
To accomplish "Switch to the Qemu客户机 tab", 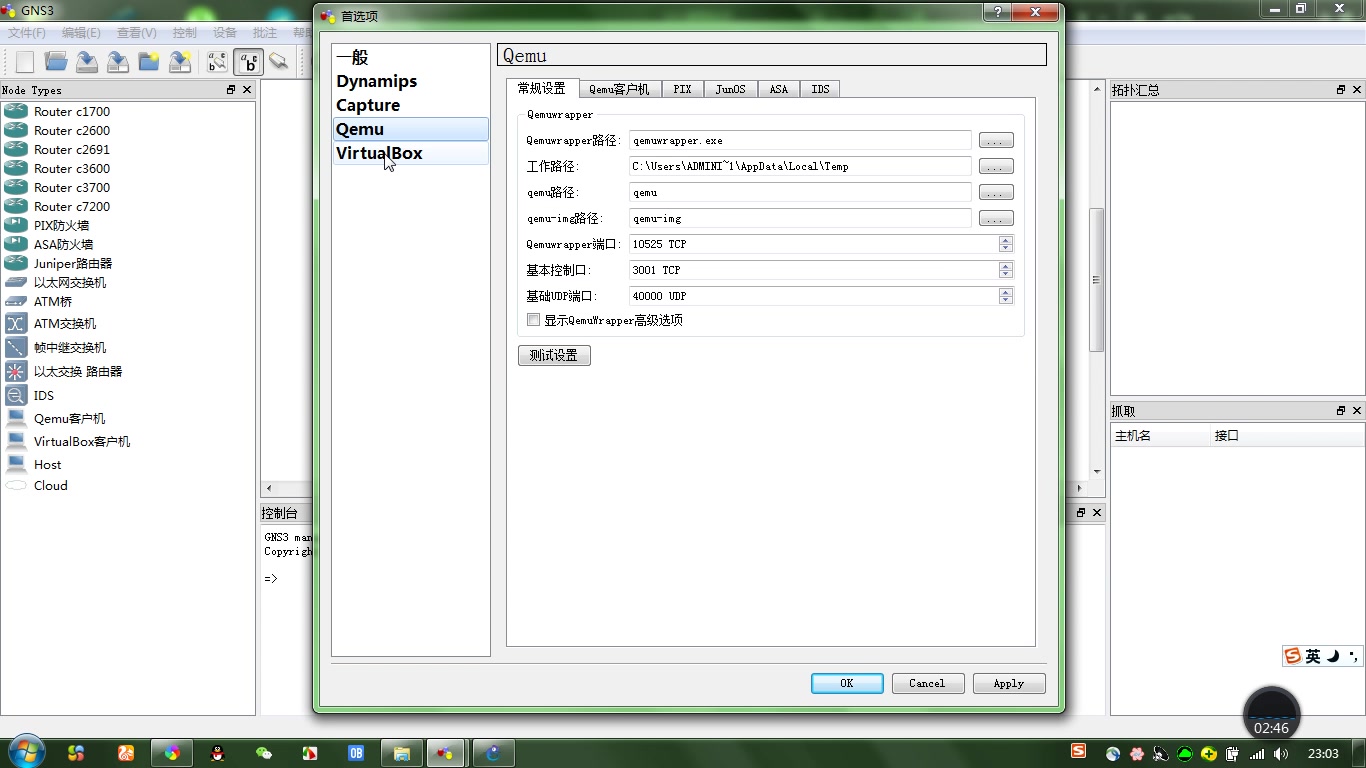I will point(619,89).
